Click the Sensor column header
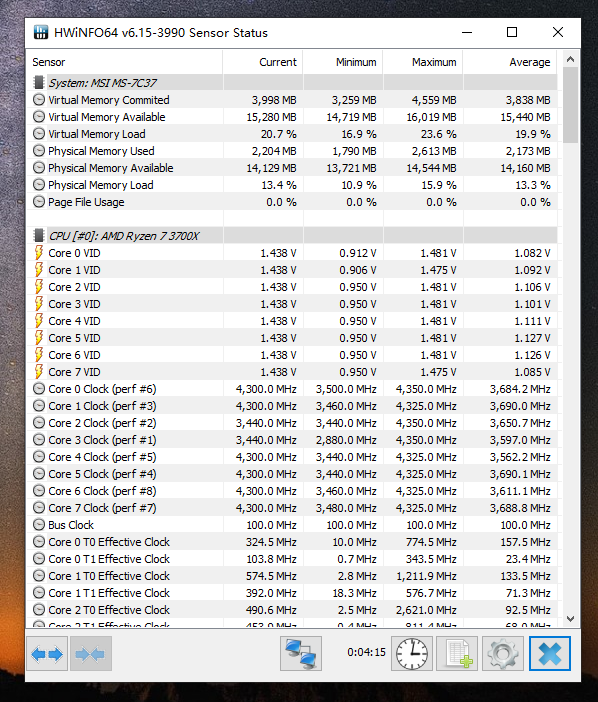 (124, 62)
